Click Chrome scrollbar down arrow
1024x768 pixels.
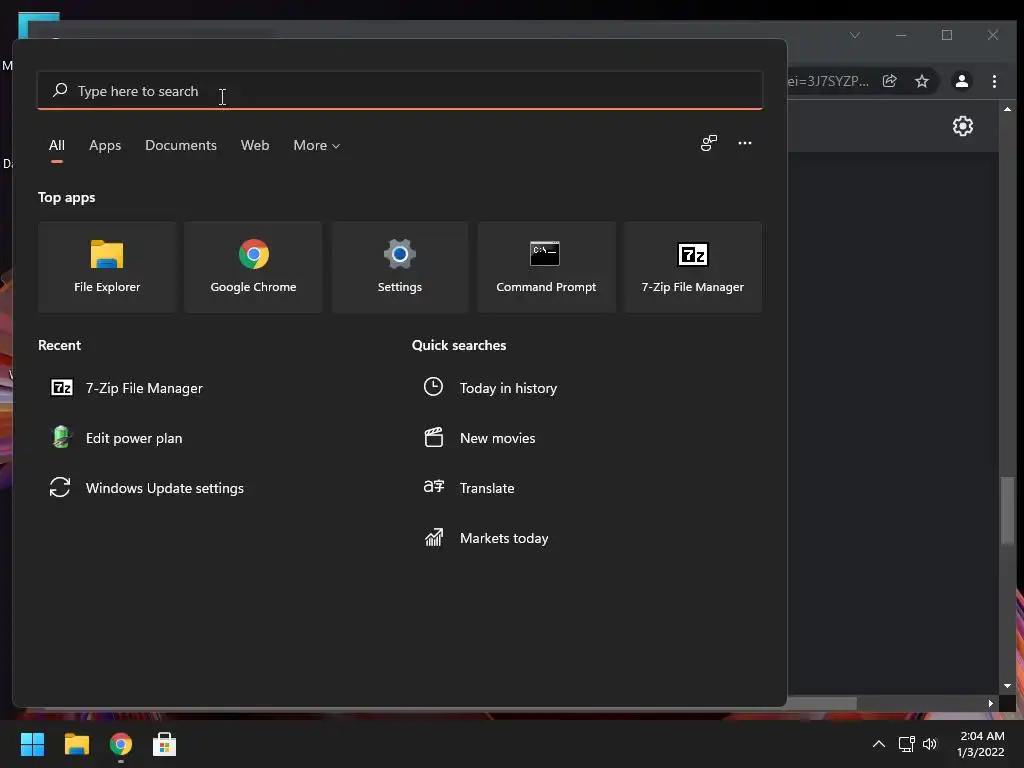1008,686
